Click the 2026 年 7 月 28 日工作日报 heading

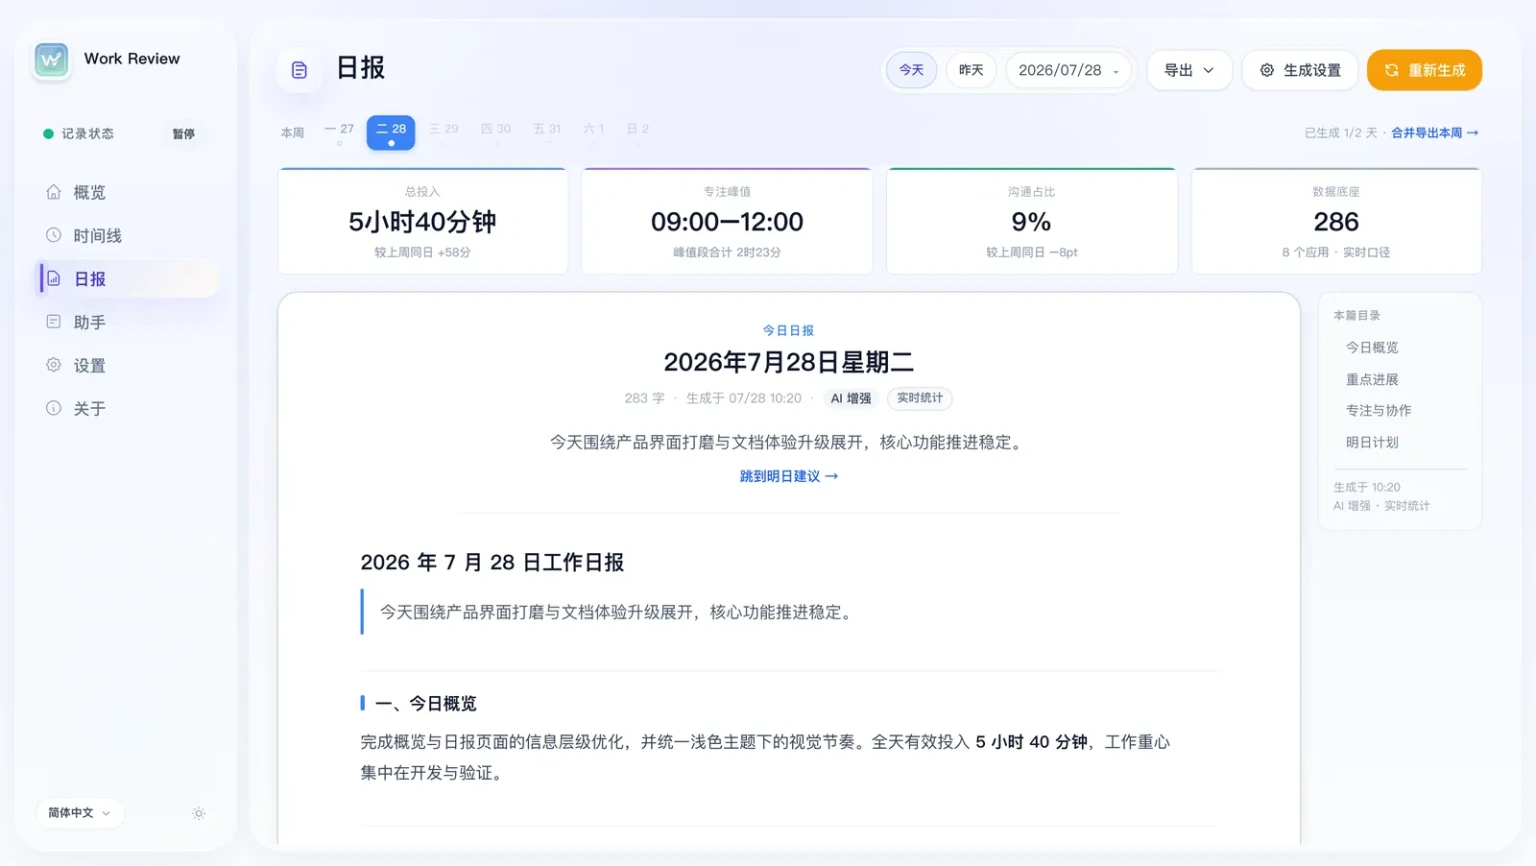[492, 562]
